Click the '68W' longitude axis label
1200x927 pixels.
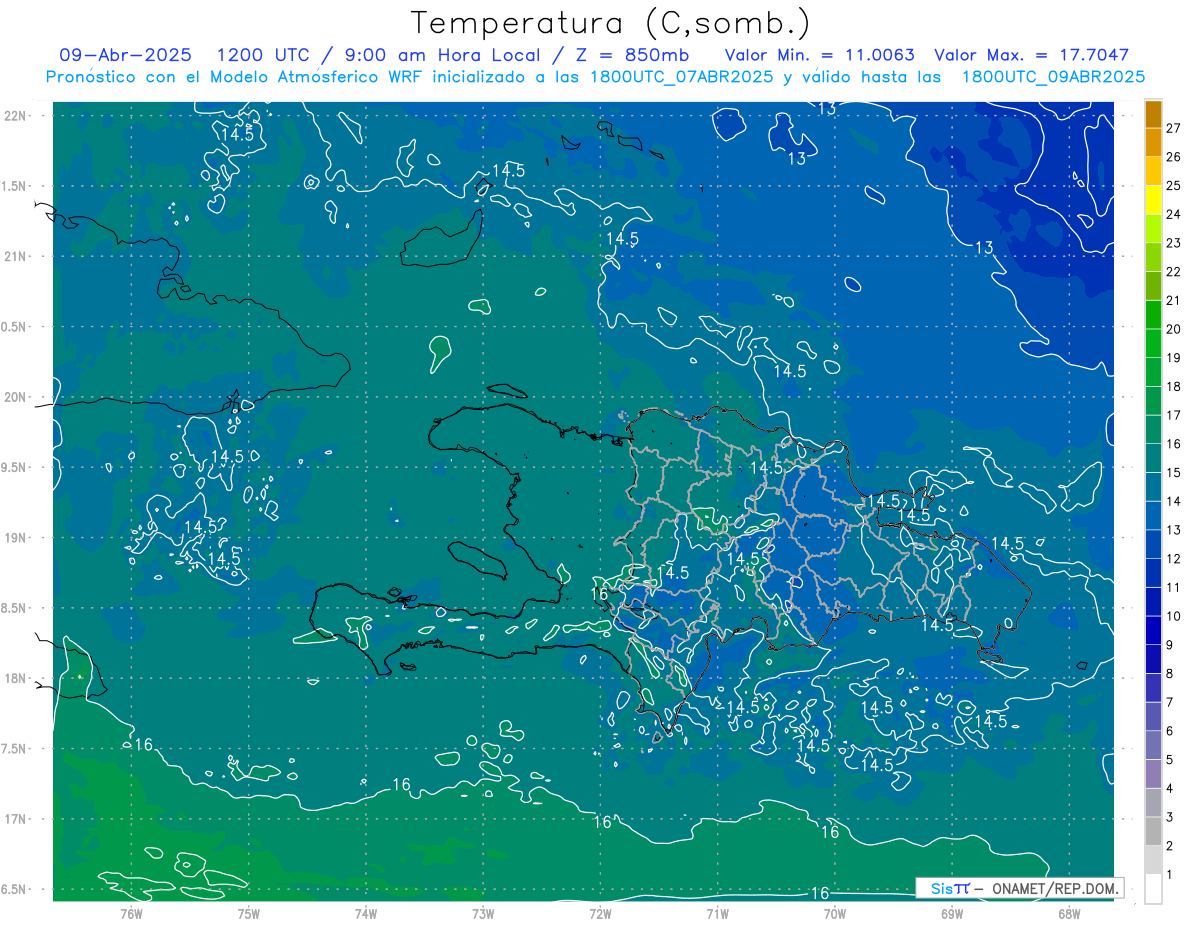click(1069, 913)
